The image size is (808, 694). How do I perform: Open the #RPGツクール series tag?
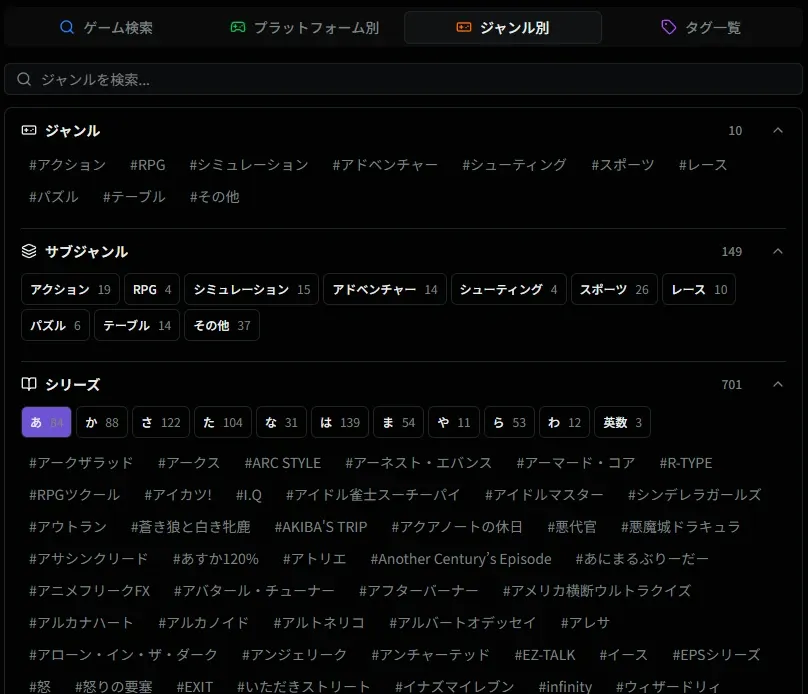pyautogui.click(x=74, y=495)
